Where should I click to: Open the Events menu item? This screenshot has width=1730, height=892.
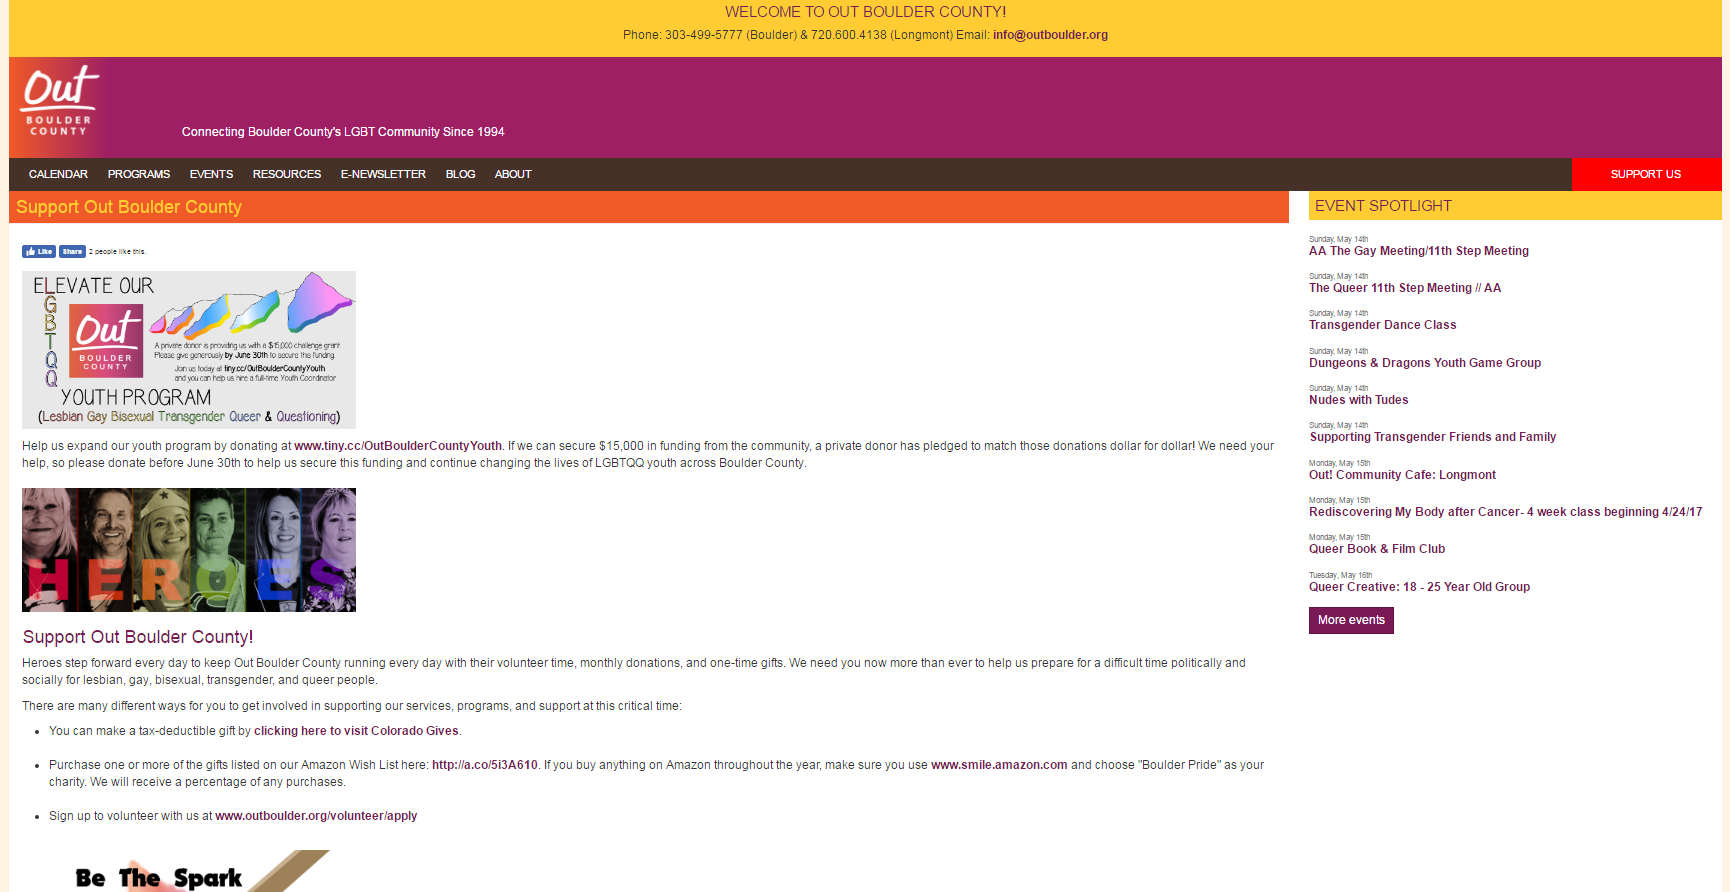point(211,174)
